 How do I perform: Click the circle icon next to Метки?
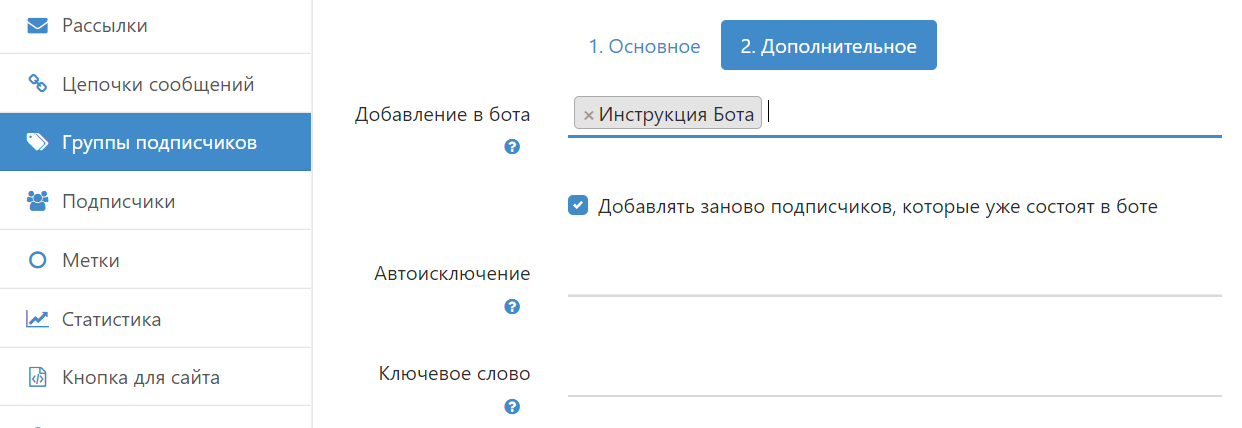[37, 260]
